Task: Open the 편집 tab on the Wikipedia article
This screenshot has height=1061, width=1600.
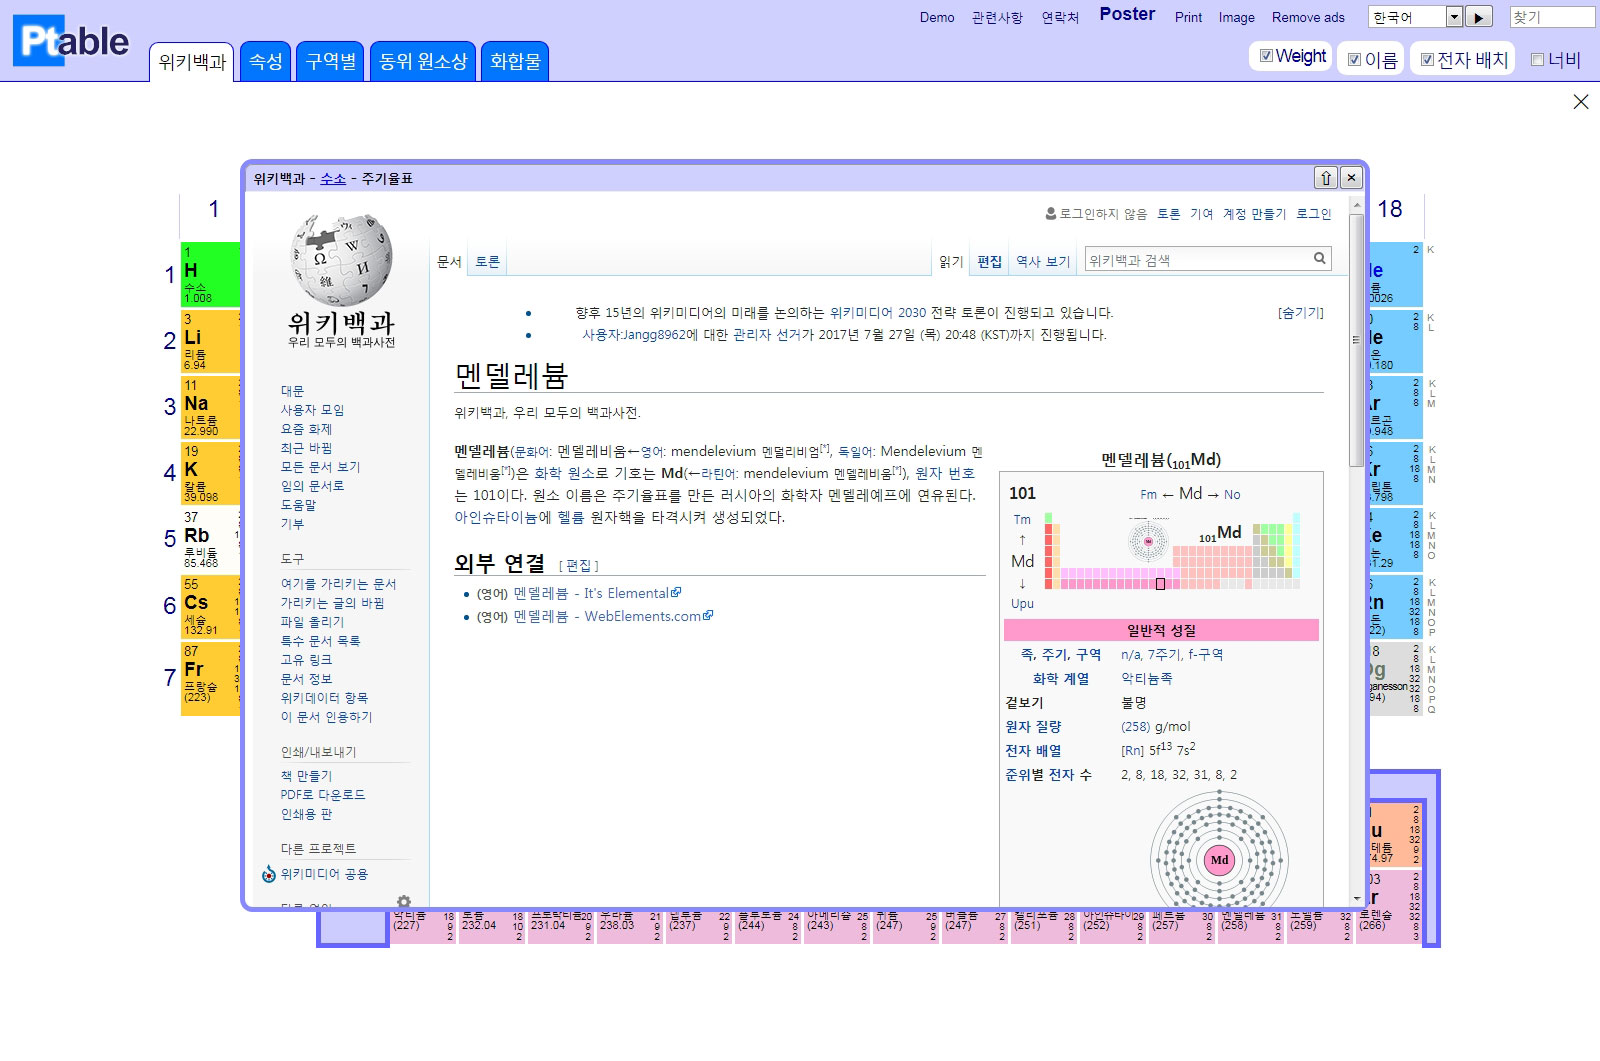Action: pyautogui.click(x=989, y=262)
